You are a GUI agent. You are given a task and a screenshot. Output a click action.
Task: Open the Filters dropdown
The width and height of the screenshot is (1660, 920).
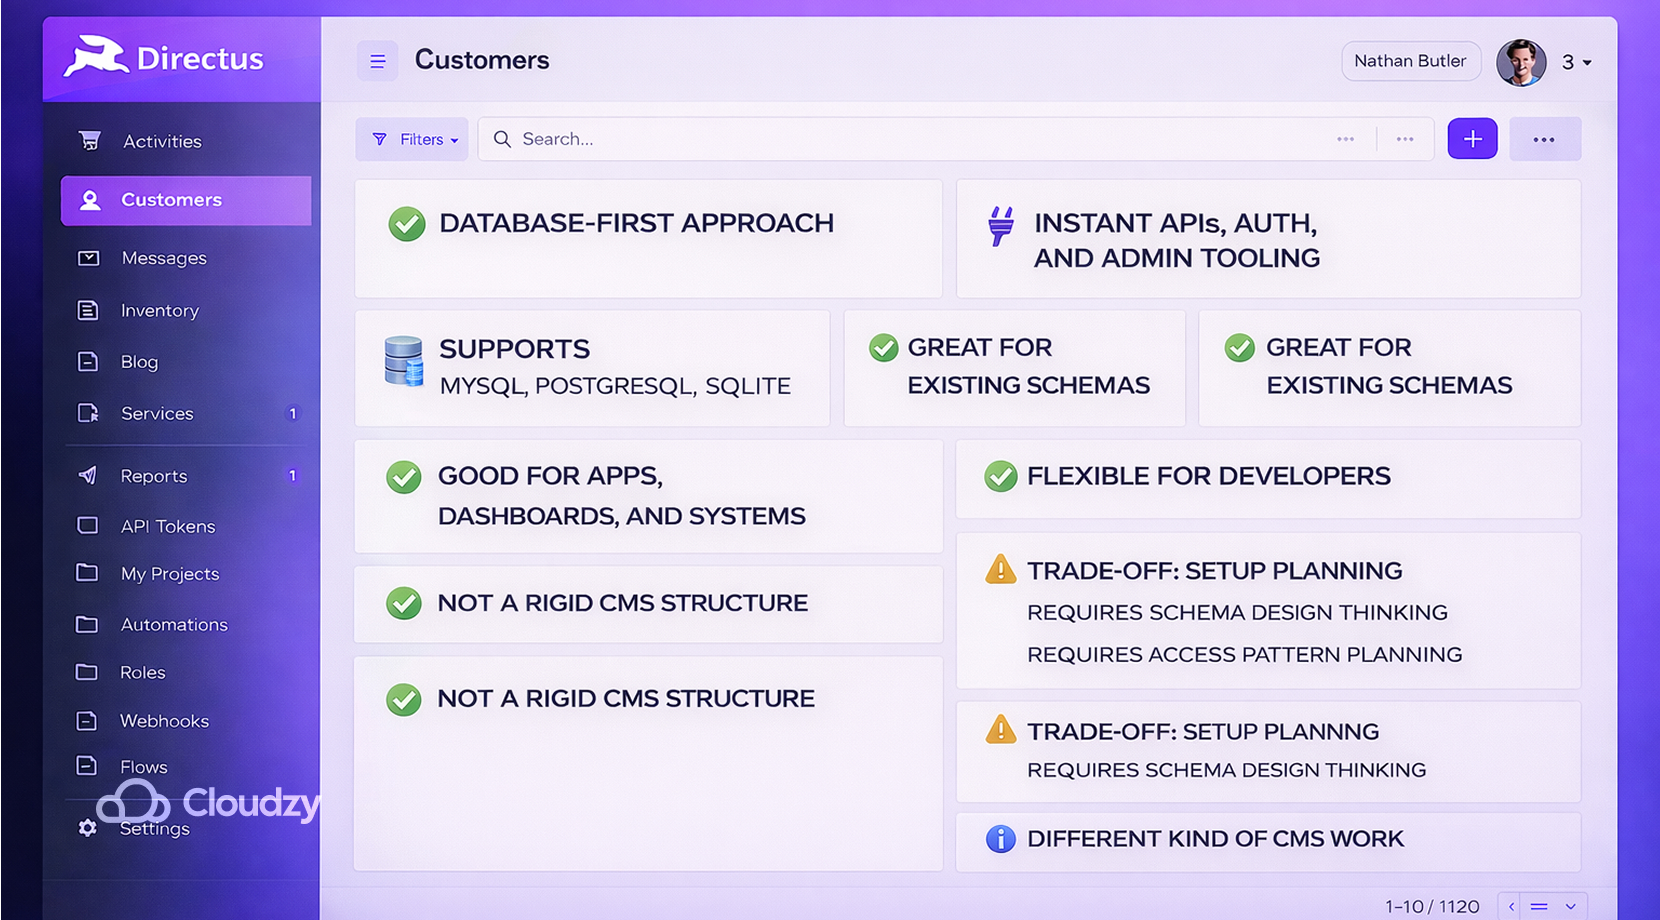(411, 139)
